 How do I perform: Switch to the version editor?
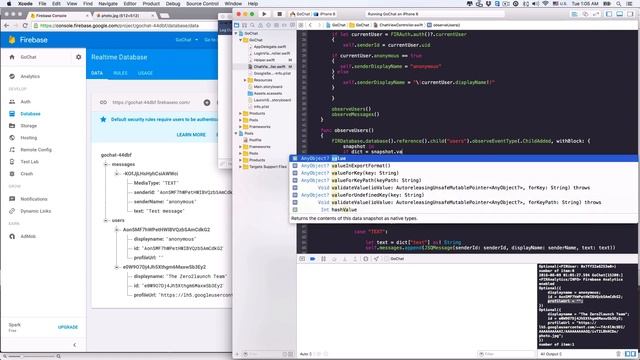click(x=596, y=14)
